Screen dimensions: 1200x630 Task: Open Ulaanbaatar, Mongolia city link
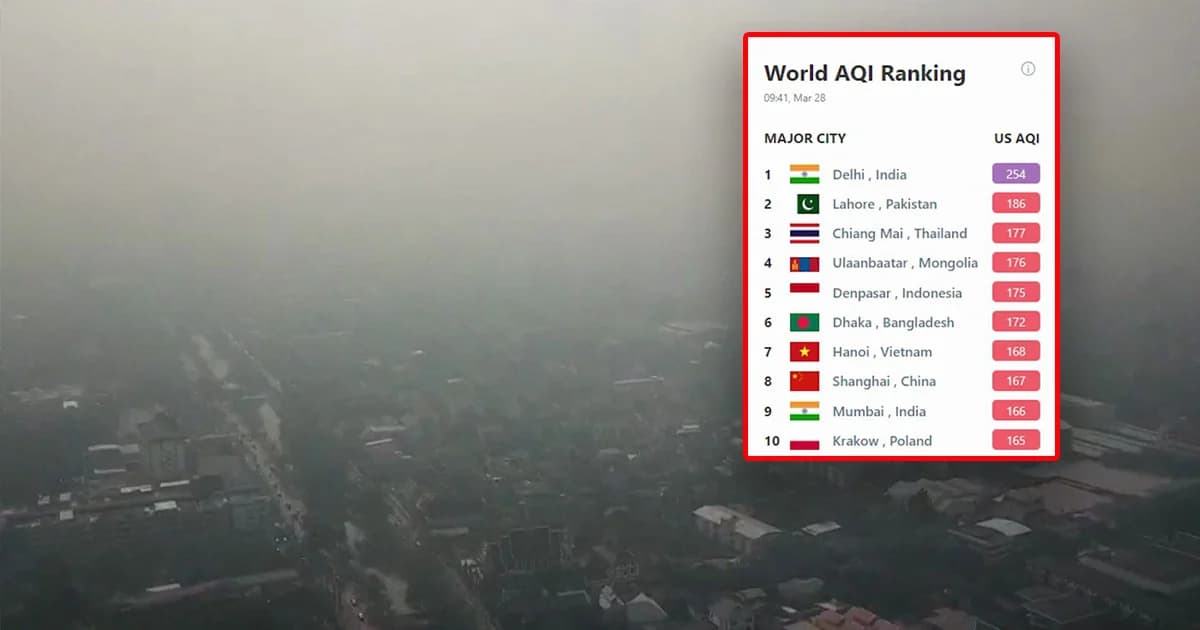pos(905,263)
